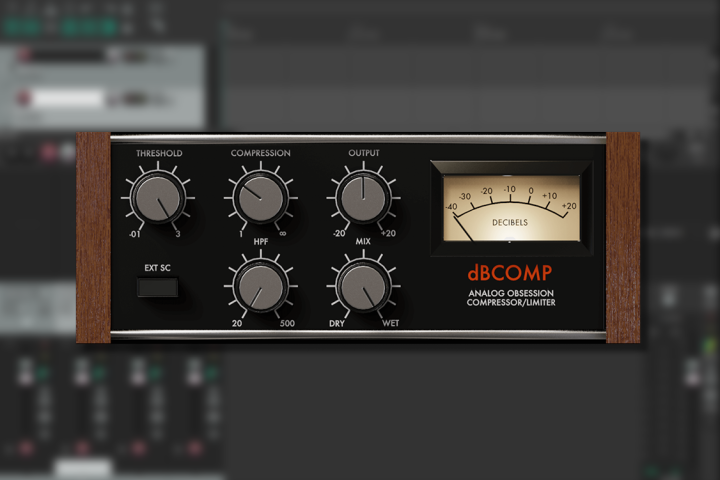Screen dimensions: 720x480
Task: Click the HPF frequency knob
Action: point(261,287)
